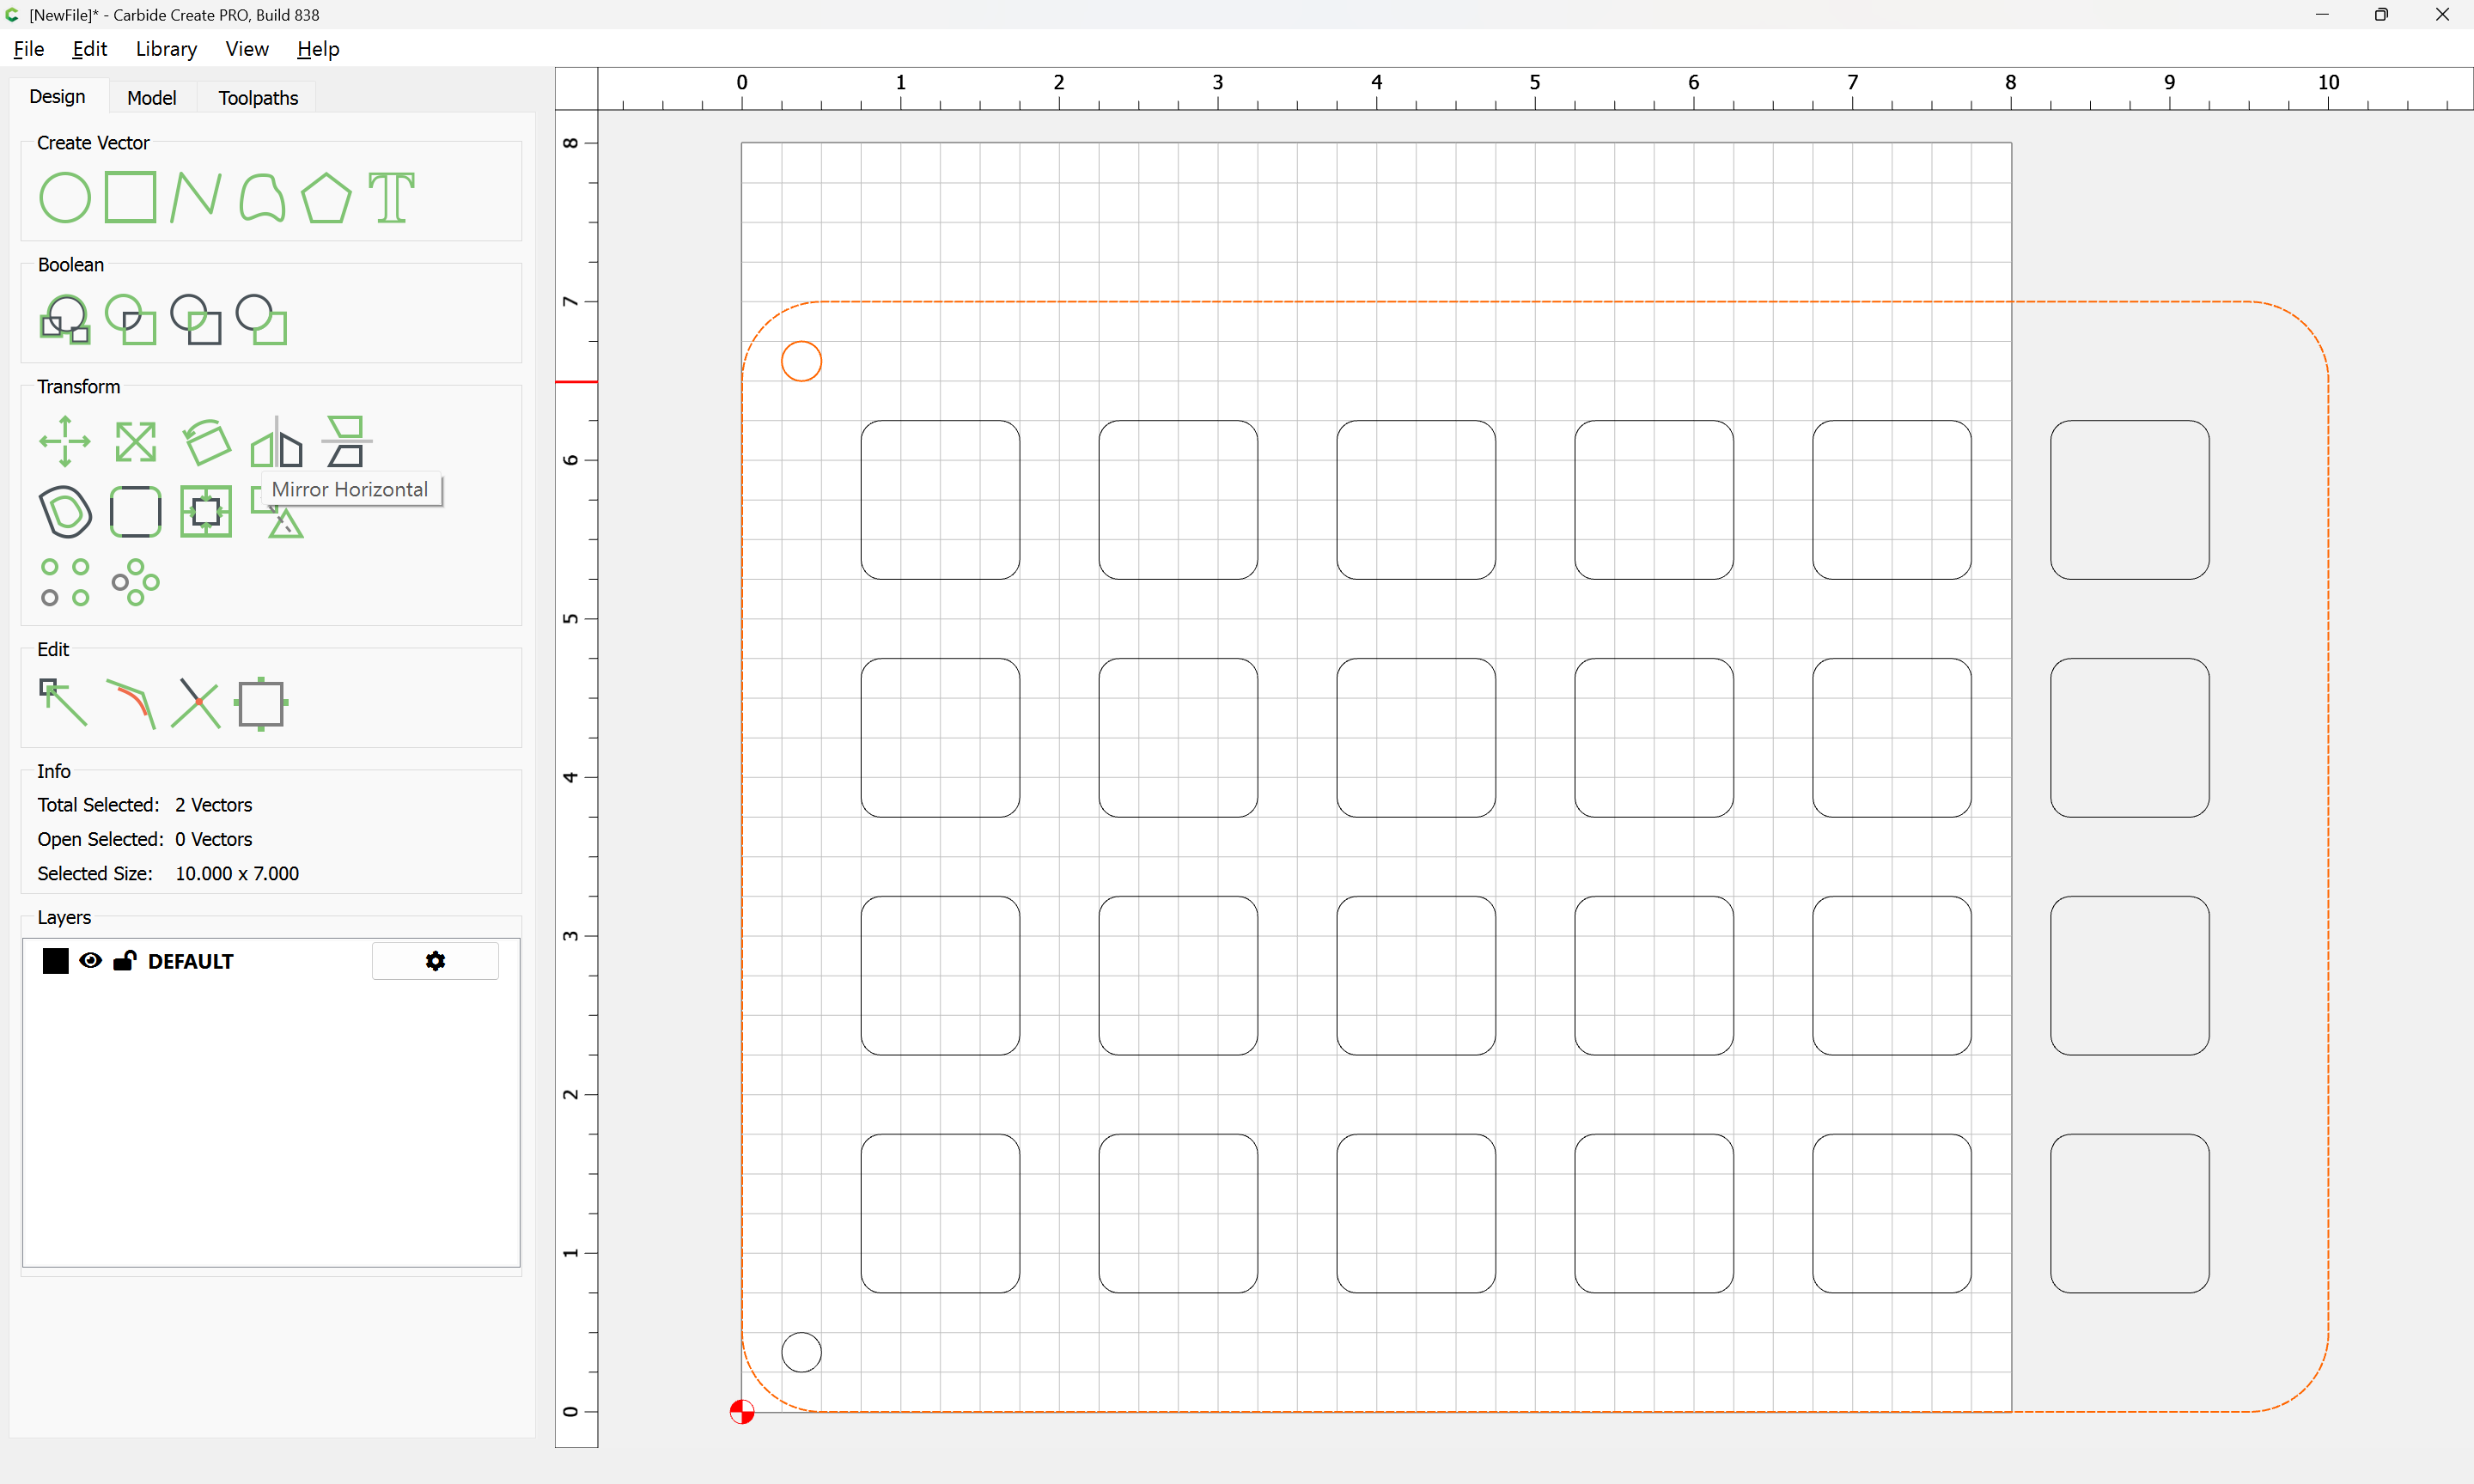Screen dimensions: 2474x1484
Task: Switch to the Design tab
Action: click(x=57, y=96)
